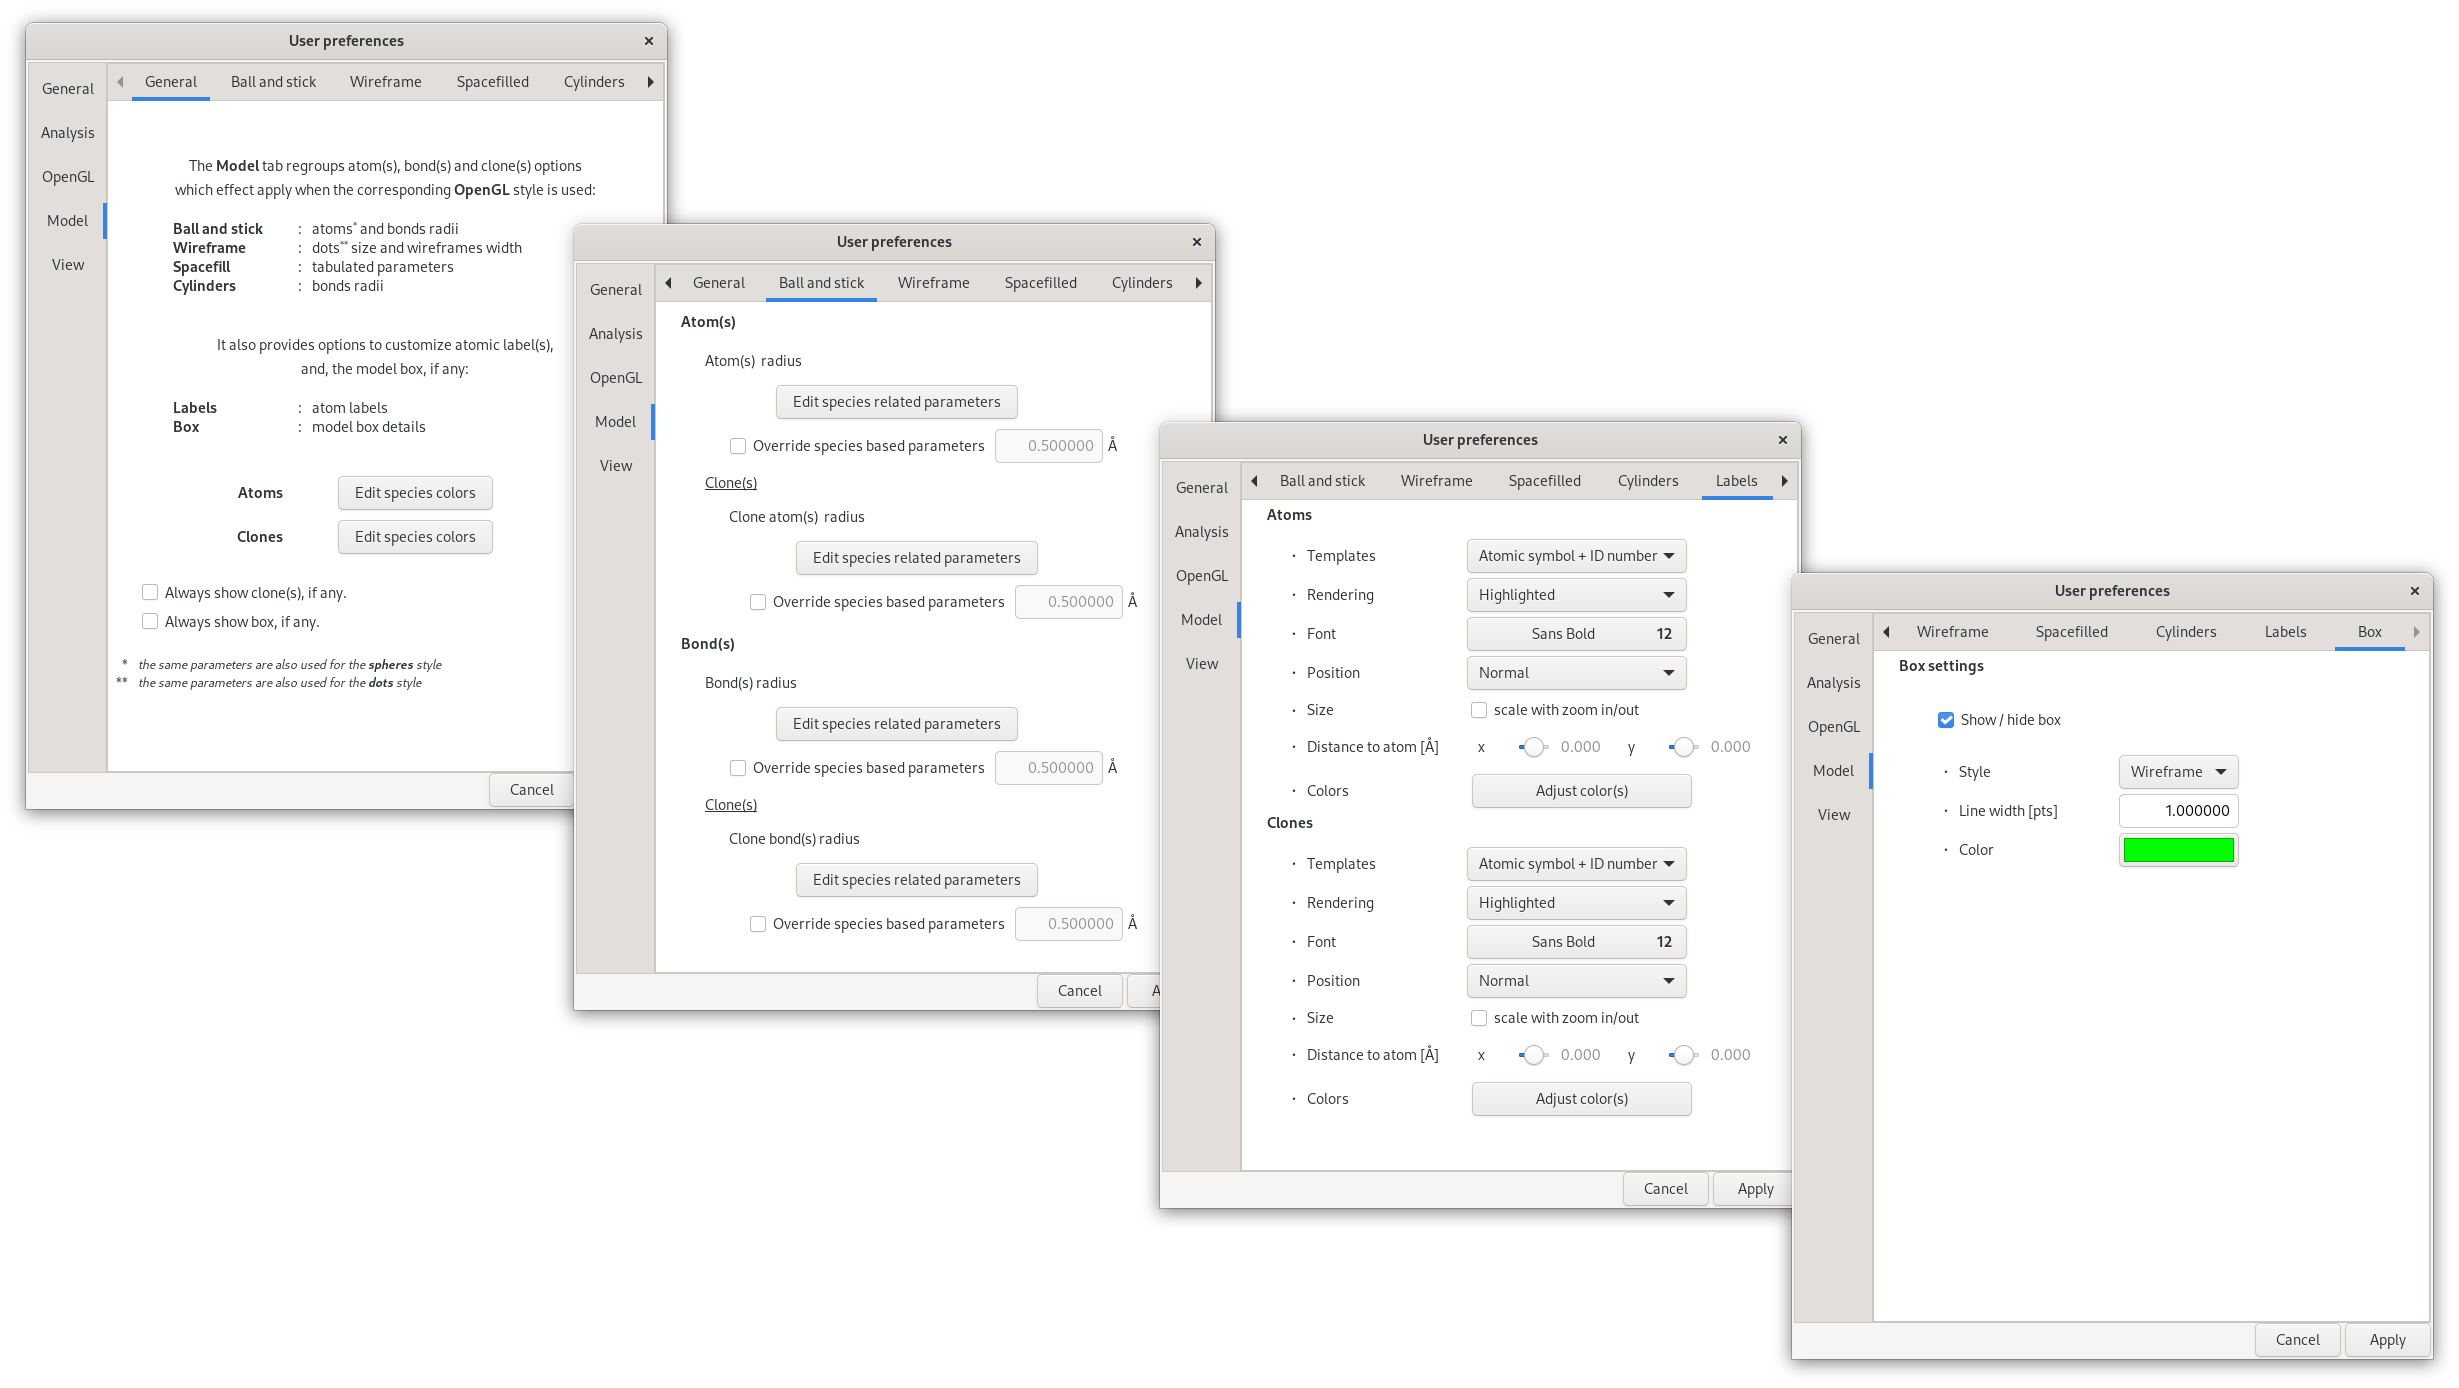
Task: Enable Always show box, if any
Action: click(x=150, y=621)
